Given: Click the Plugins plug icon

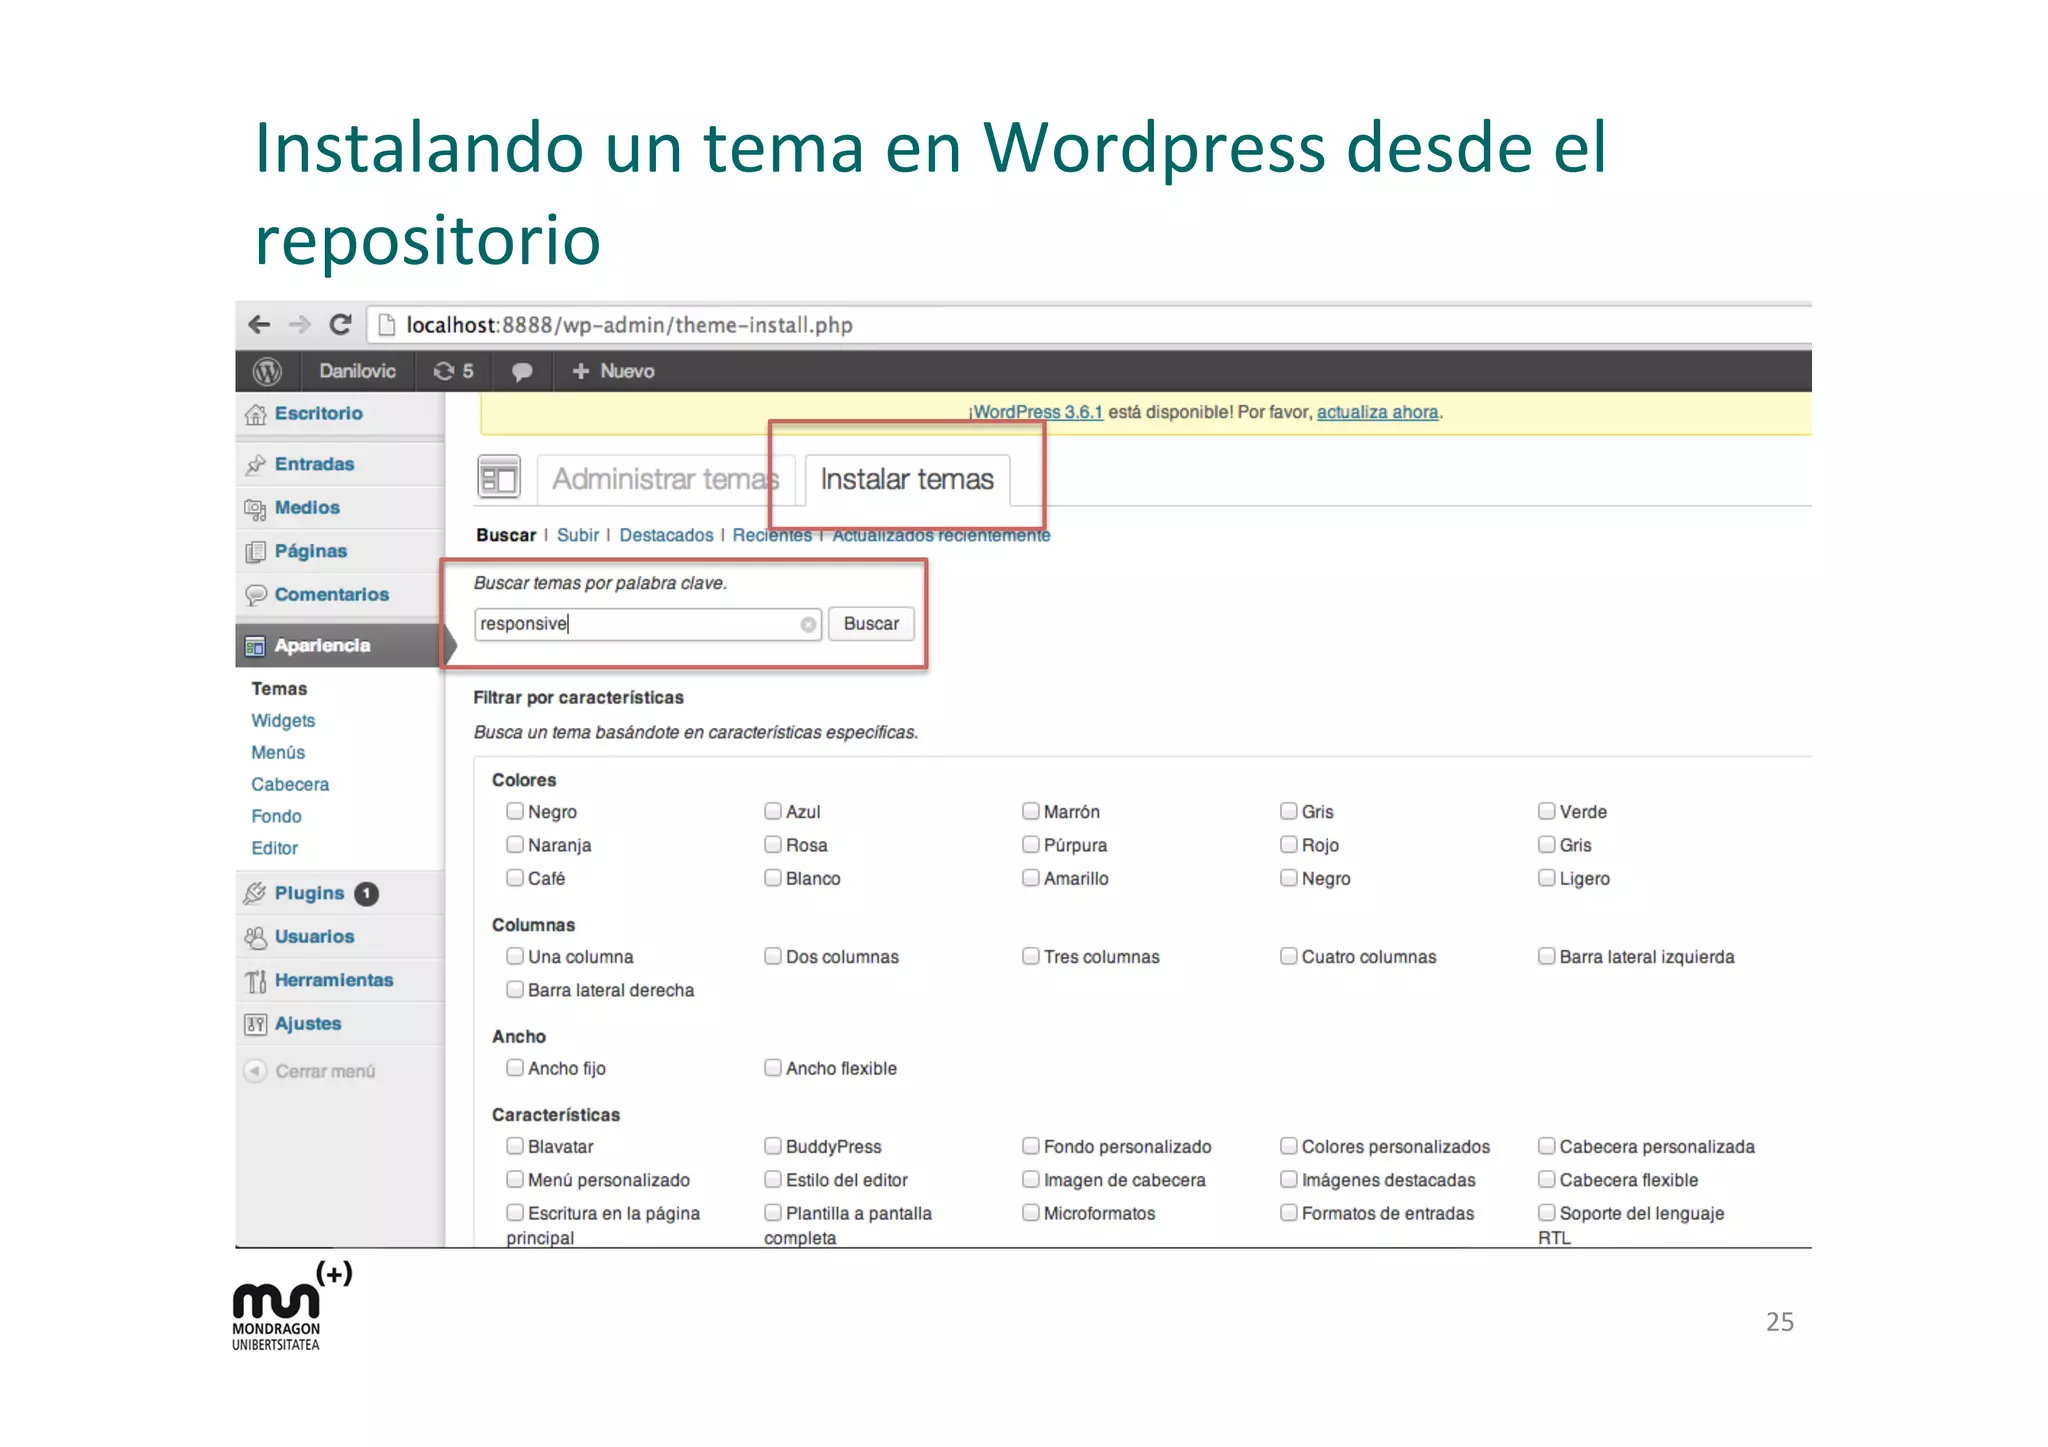Looking at the screenshot, I should (x=256, y=893).
